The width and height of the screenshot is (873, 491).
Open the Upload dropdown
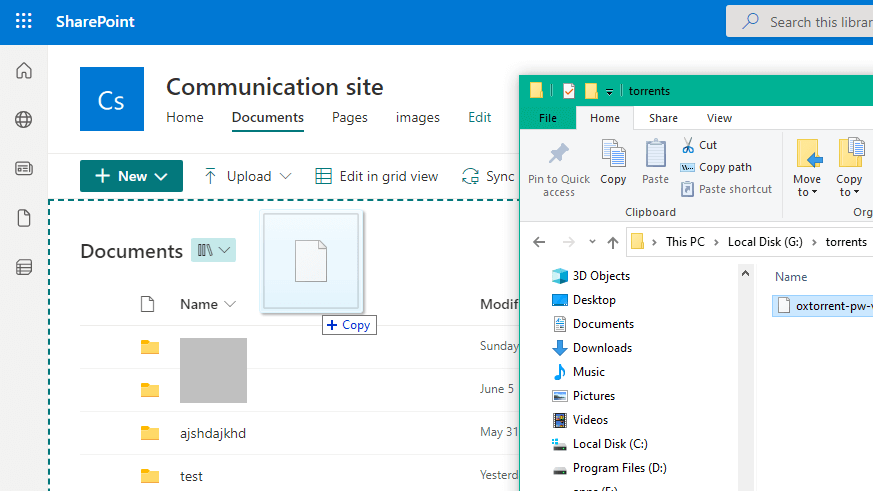pos(248,176)
